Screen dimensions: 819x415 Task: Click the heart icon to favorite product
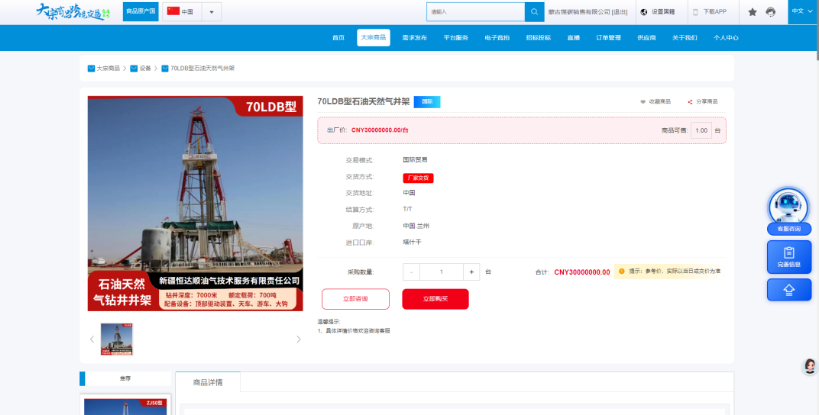click(643, 102)
